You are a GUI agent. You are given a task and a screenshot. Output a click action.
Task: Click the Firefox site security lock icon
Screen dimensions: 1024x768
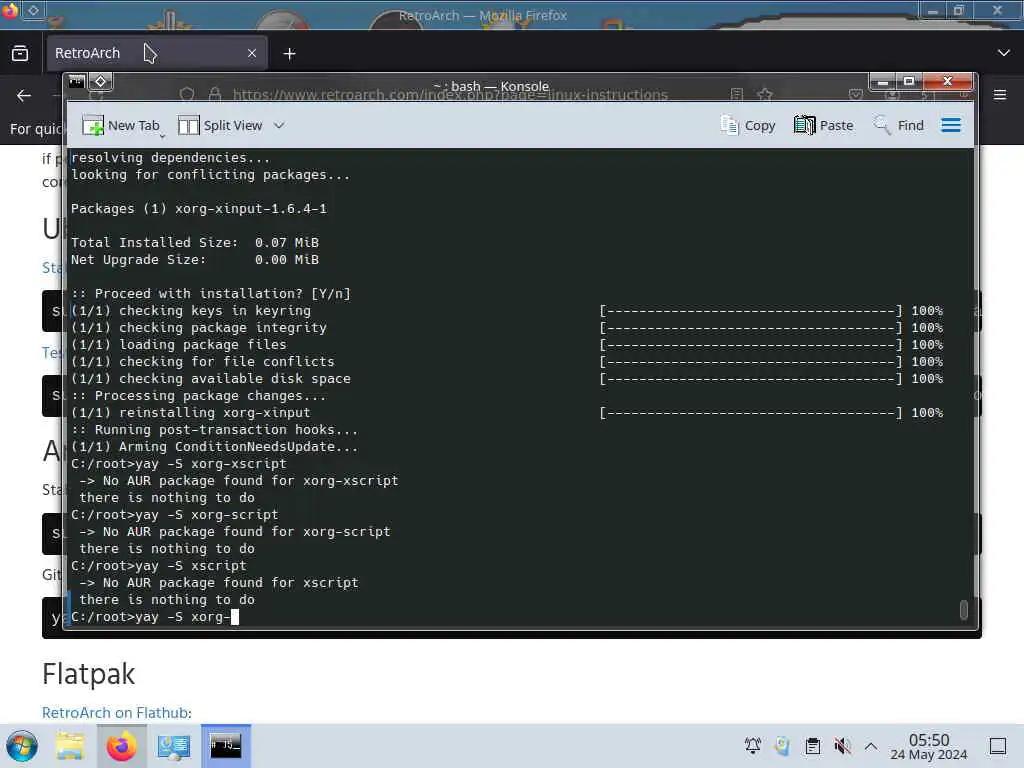tap(215, 95)
